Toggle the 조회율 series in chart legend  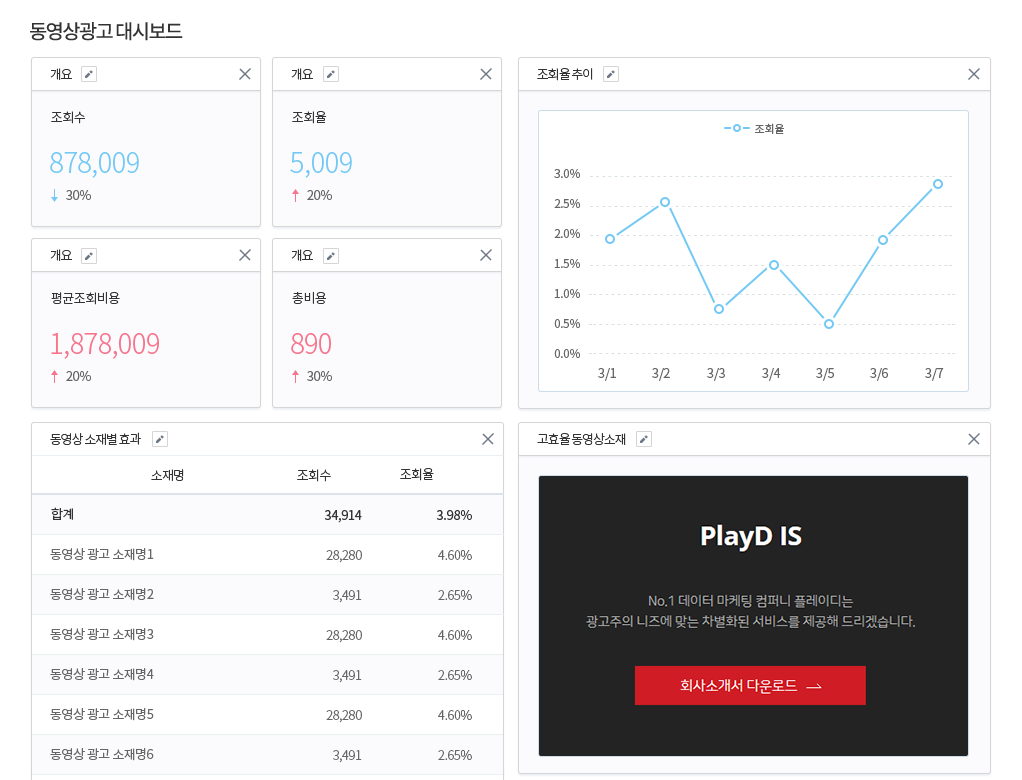(x=754, y=129)
